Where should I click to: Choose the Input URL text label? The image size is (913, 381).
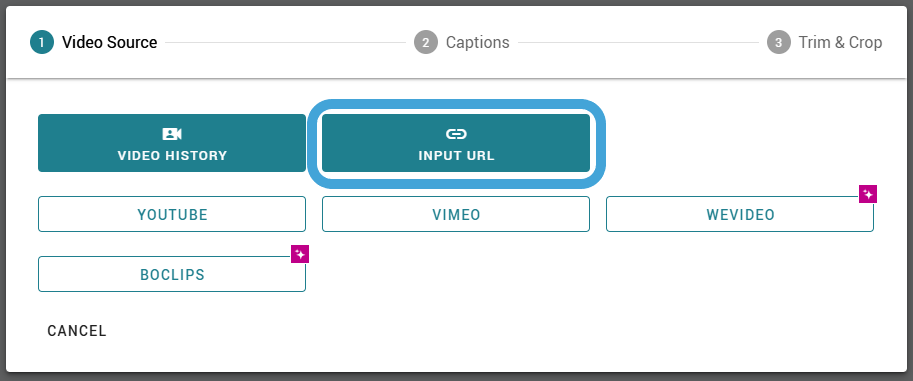click(456, 156)
